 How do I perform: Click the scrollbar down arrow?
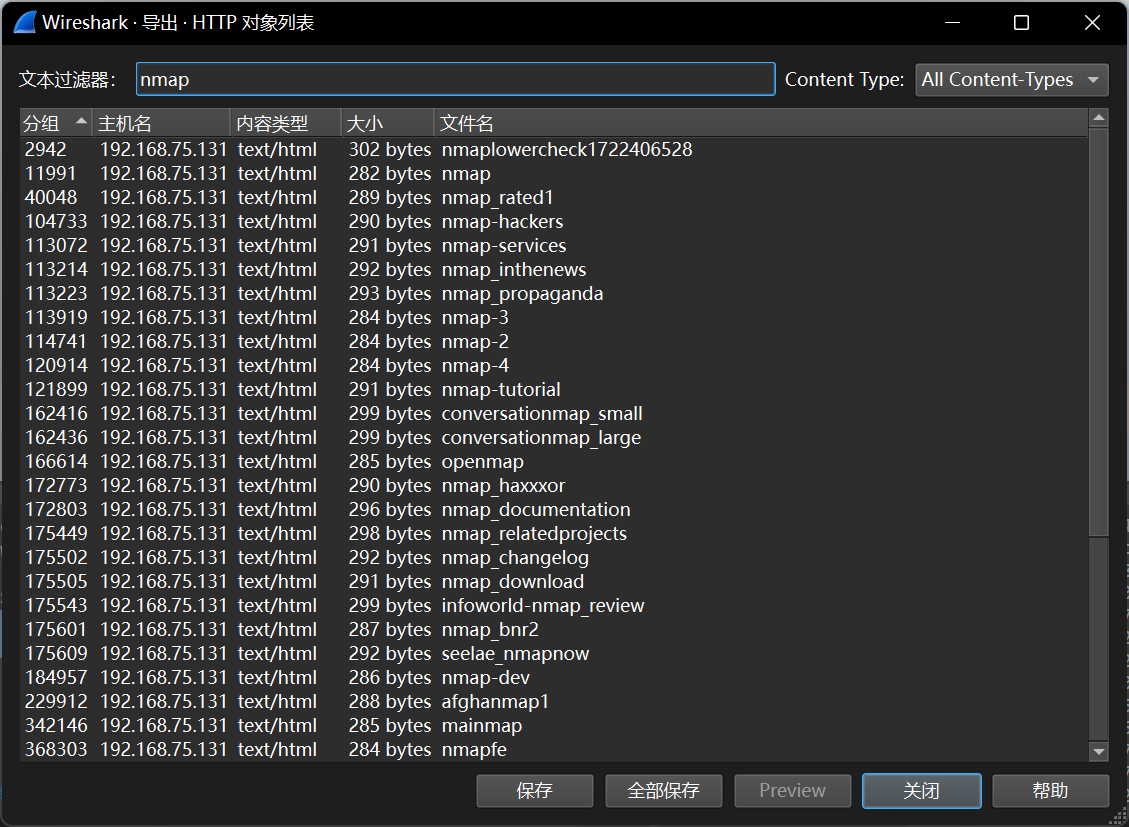click(x=1099, y=751)
